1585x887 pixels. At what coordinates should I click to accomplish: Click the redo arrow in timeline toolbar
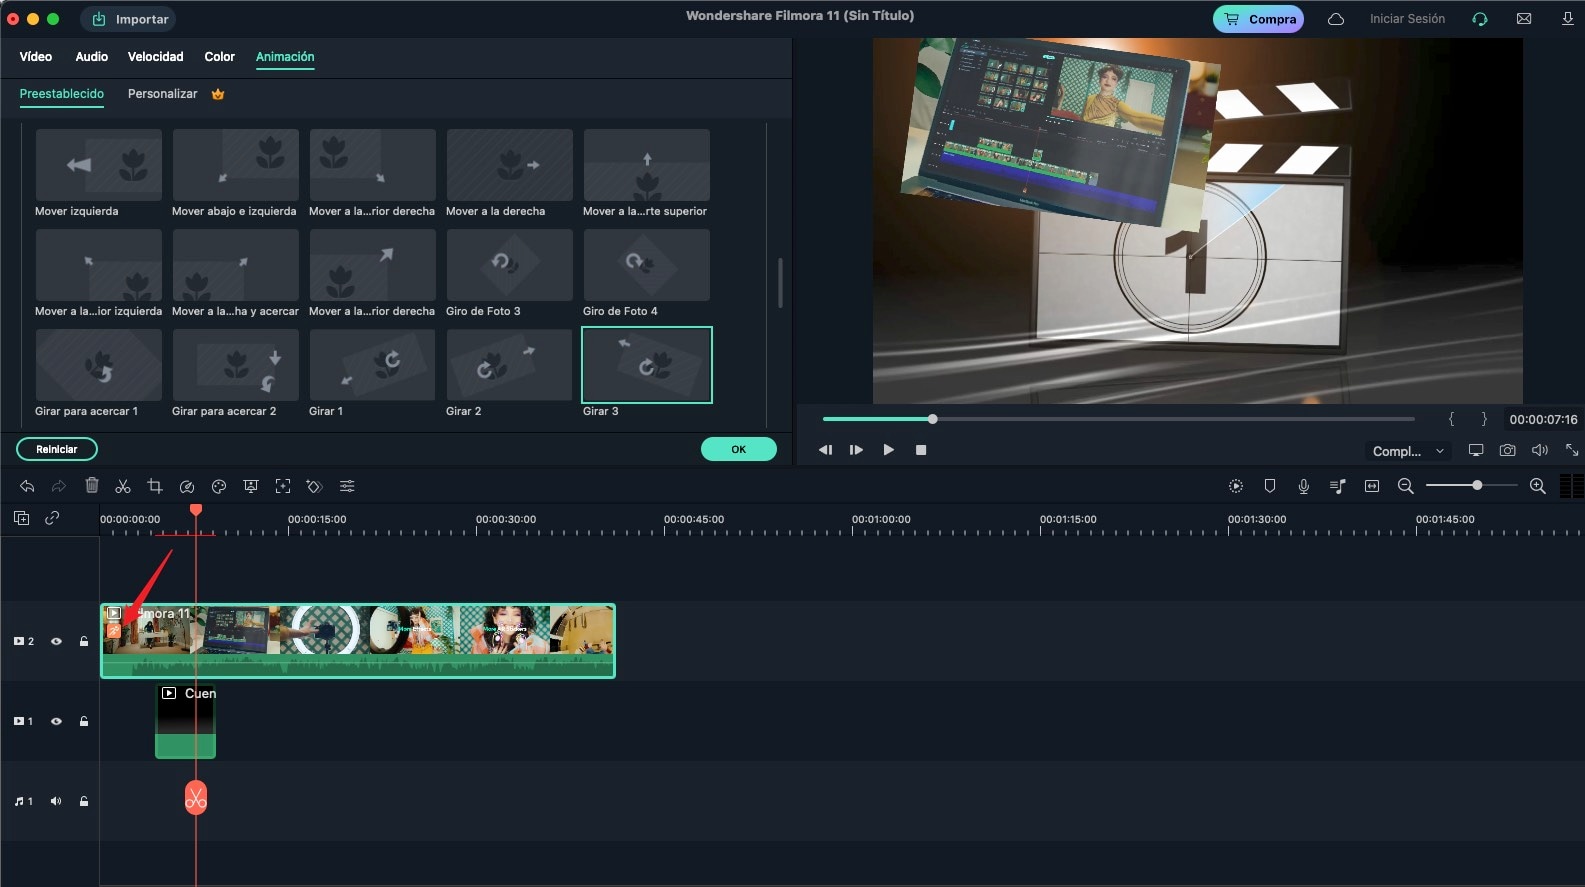coord(59,486)
